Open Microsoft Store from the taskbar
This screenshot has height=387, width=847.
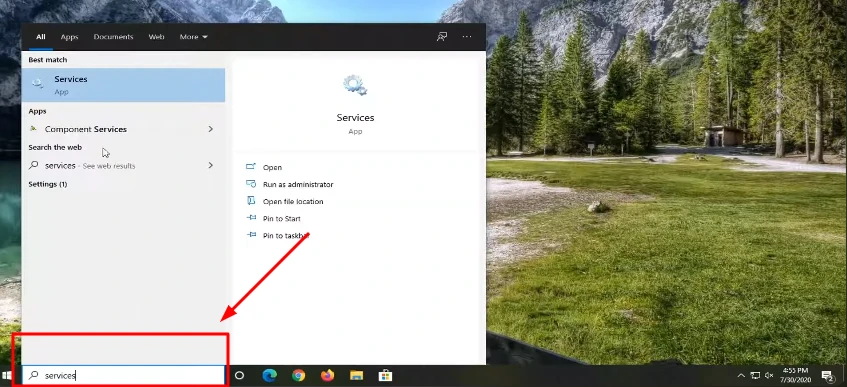pos(385,375)
